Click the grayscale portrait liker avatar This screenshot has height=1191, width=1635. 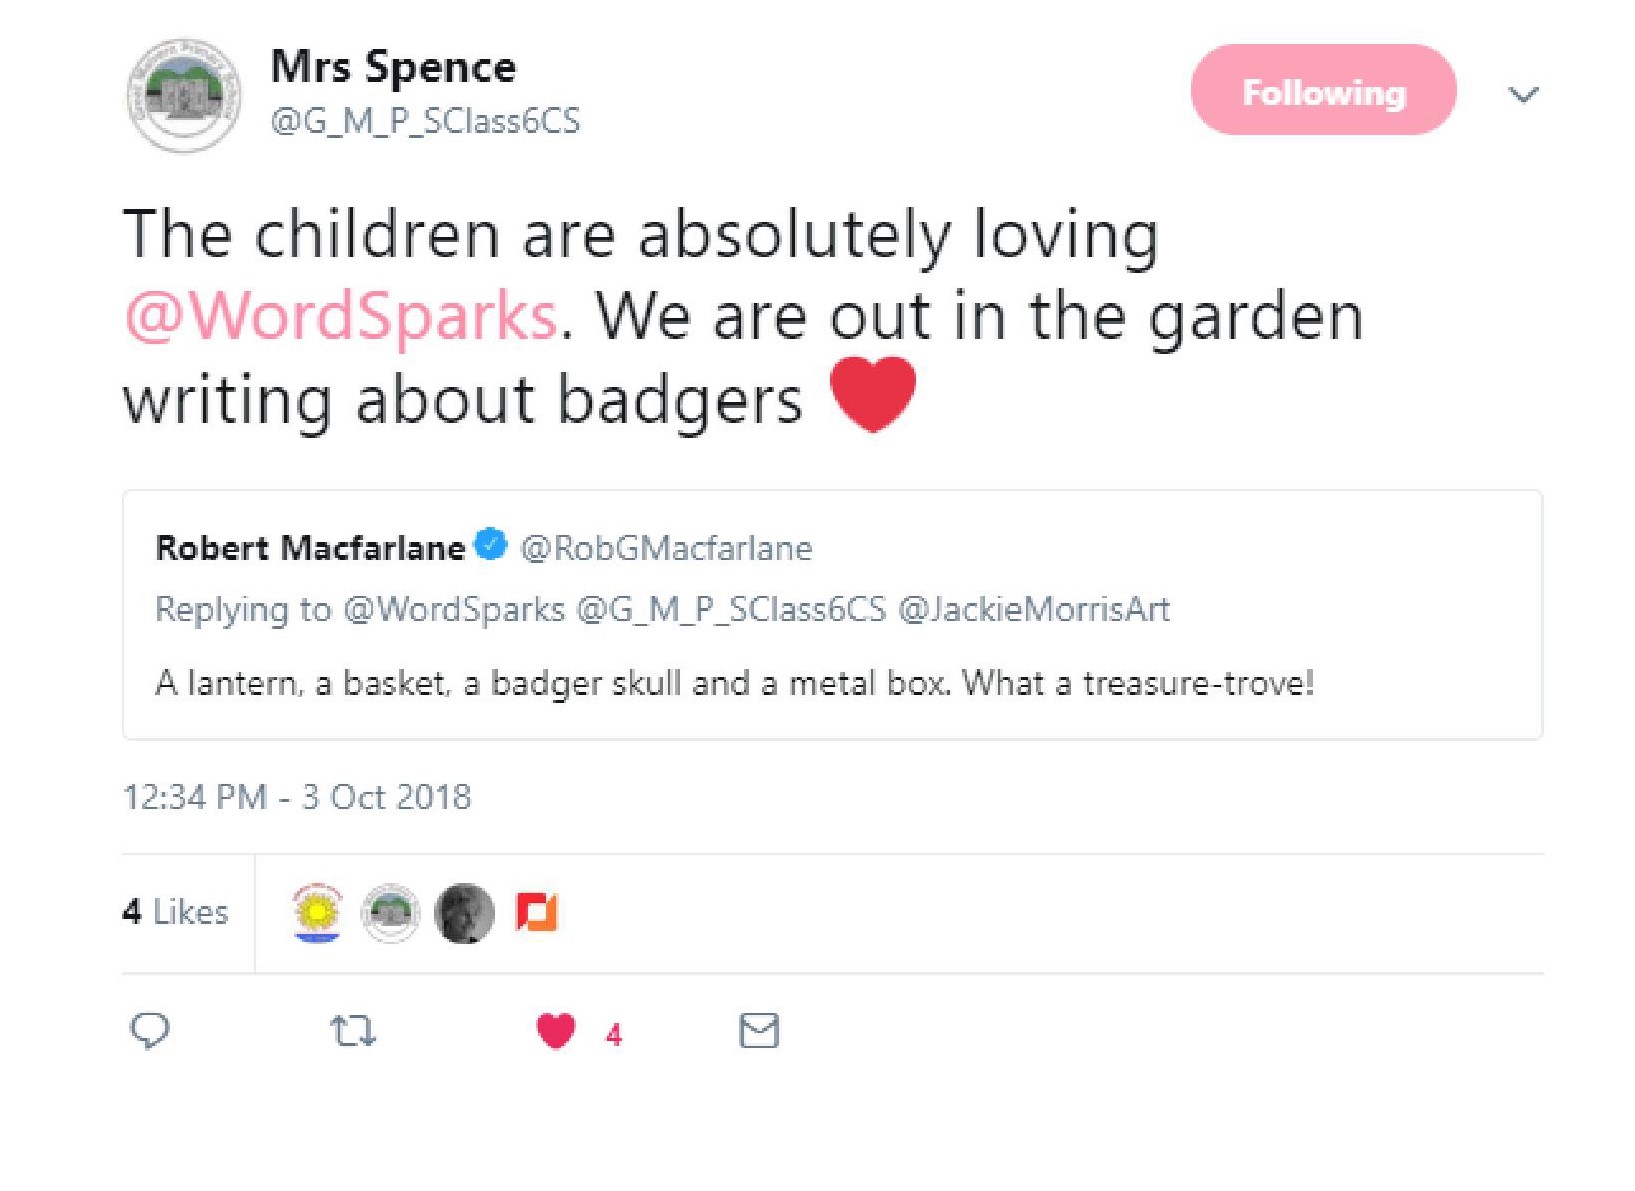(465, 912)
